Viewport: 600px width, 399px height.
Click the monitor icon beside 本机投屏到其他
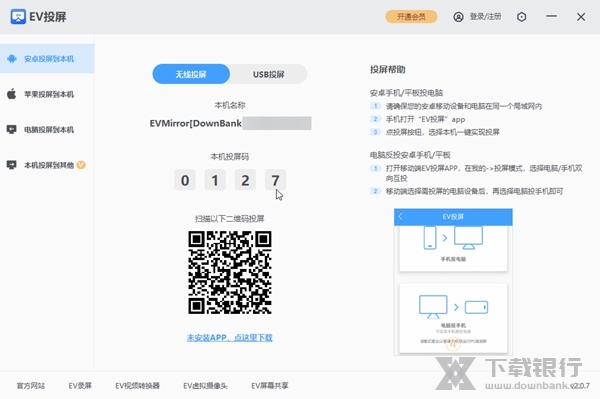tap(11, 165)
